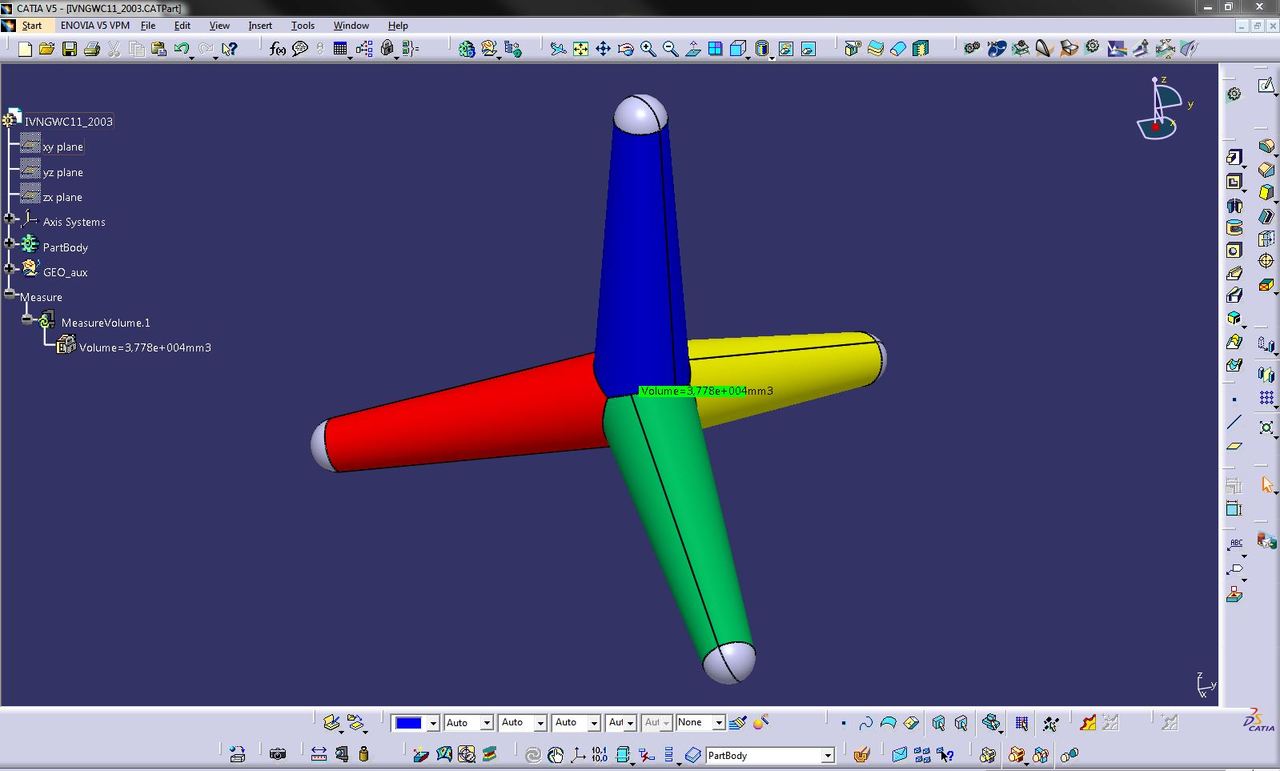
Task: Click the compass in viewport corner
Action: click(x=1160, y=108)
